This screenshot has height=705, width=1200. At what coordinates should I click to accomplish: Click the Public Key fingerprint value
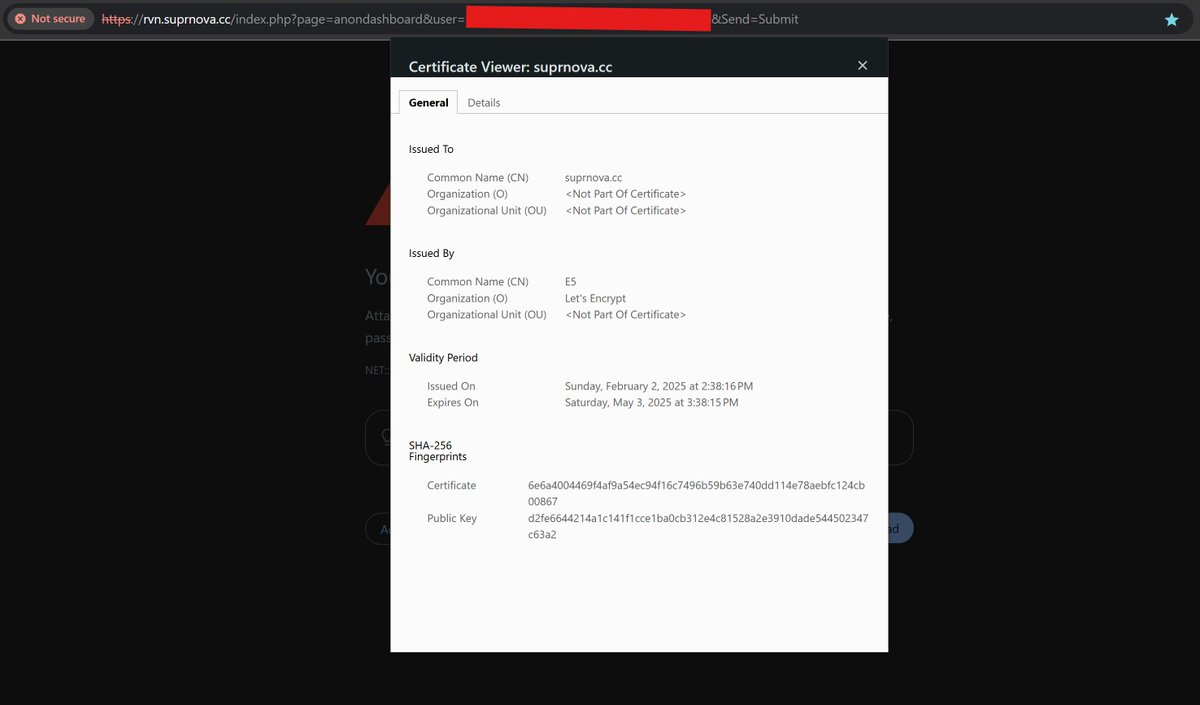[698, 526]
